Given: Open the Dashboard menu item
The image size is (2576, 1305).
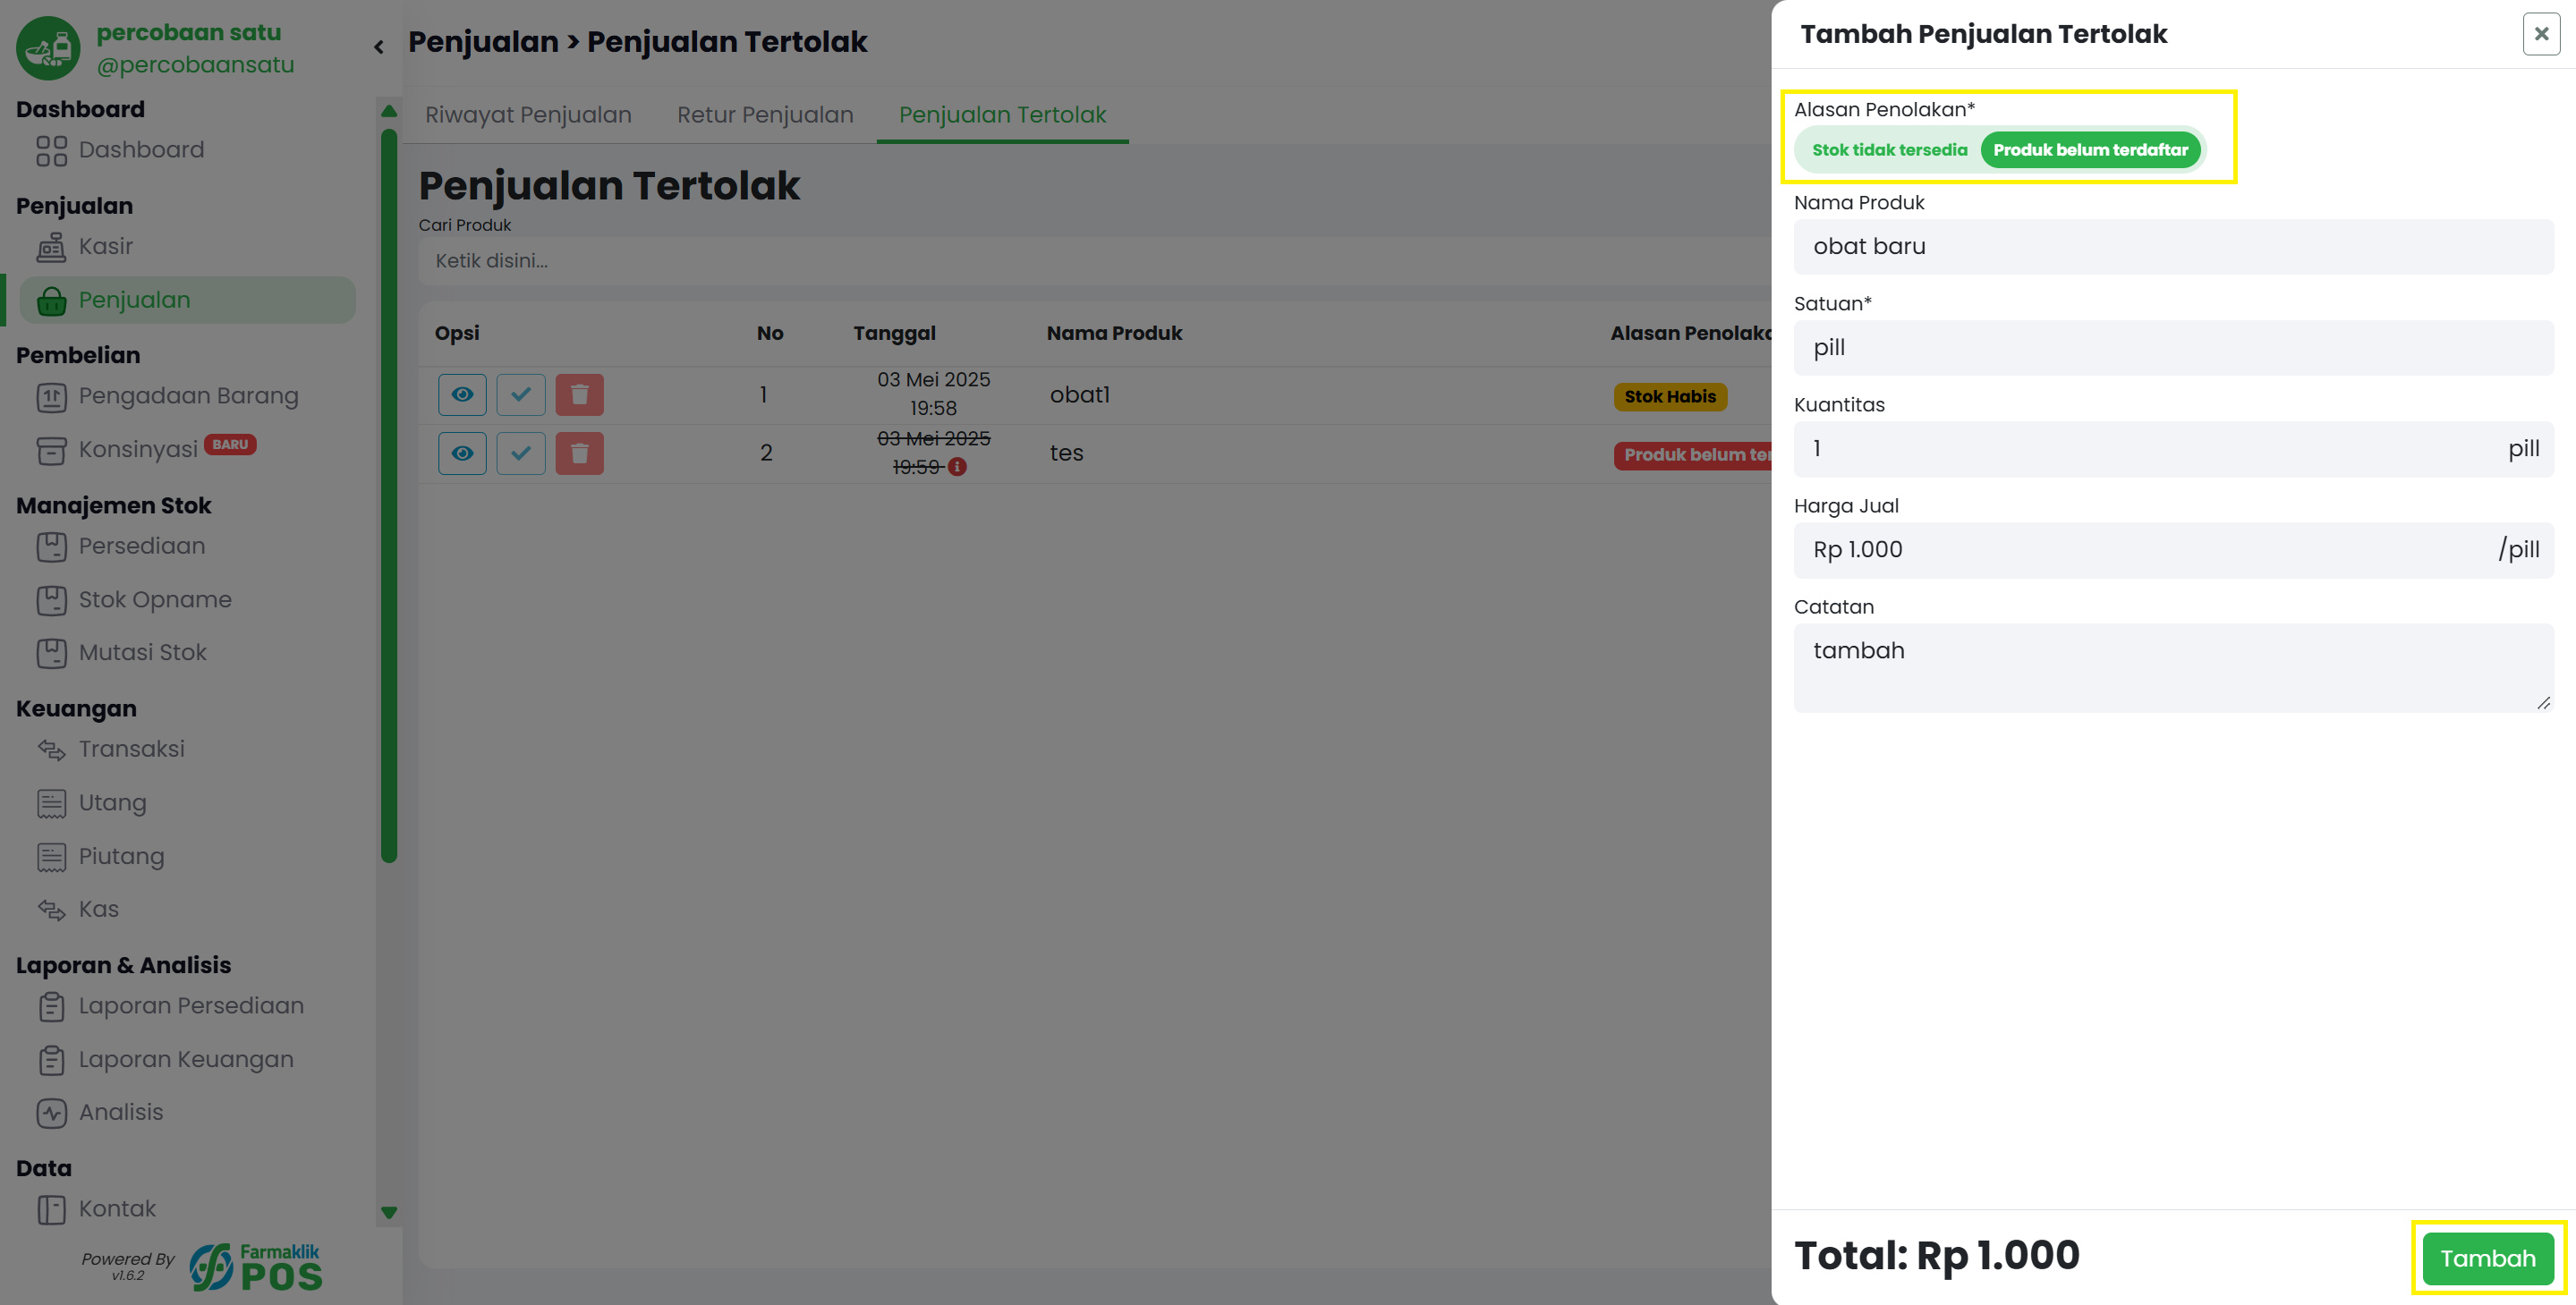Looking at the screenshot, I should click(141, 150).
